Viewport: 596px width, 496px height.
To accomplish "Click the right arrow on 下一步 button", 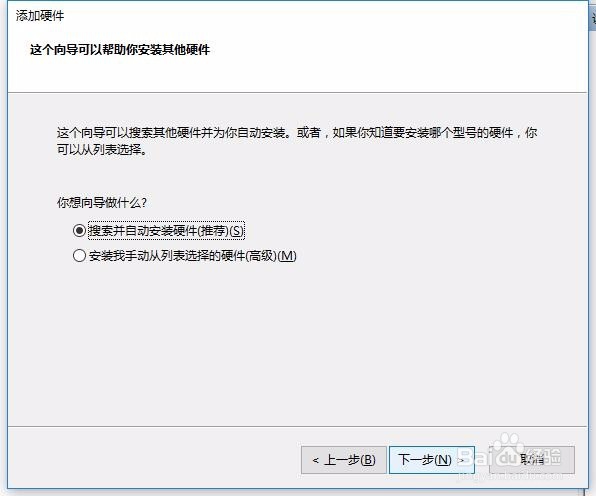I will coord(460,461).
